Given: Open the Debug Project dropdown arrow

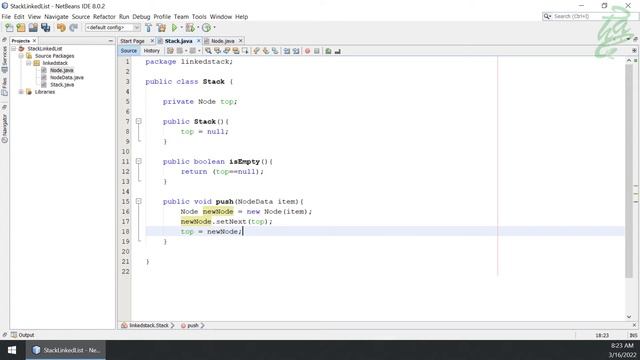Looking at the screenshot, I should 198,27.
